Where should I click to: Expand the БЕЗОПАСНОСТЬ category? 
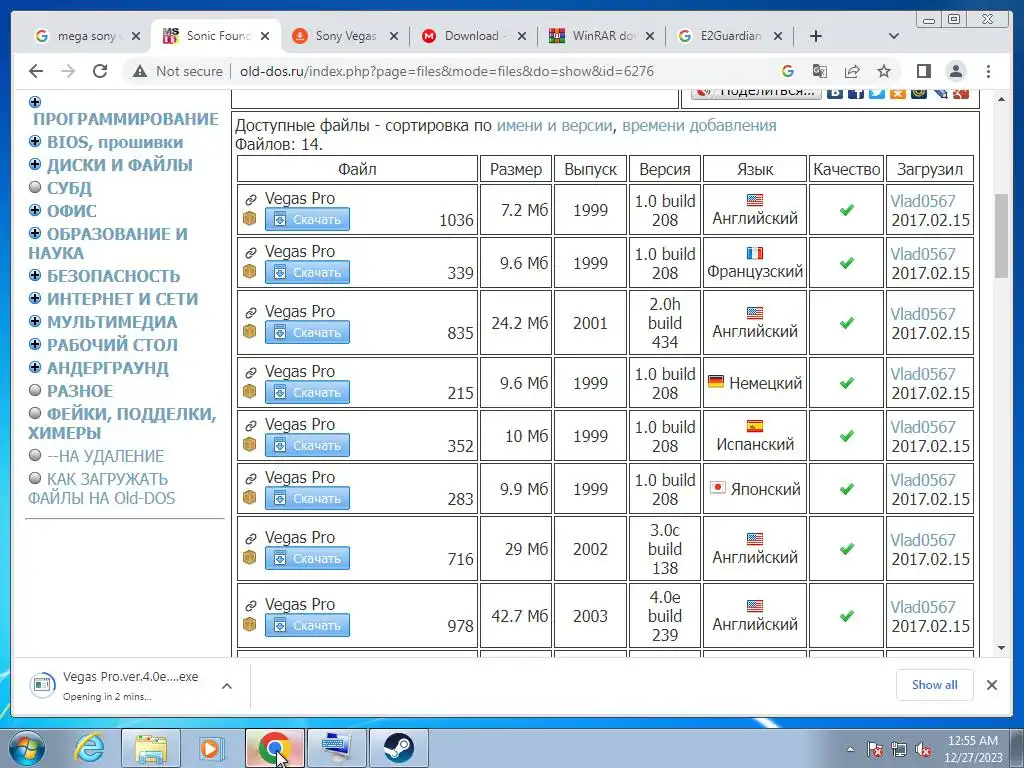pos(35,275)
